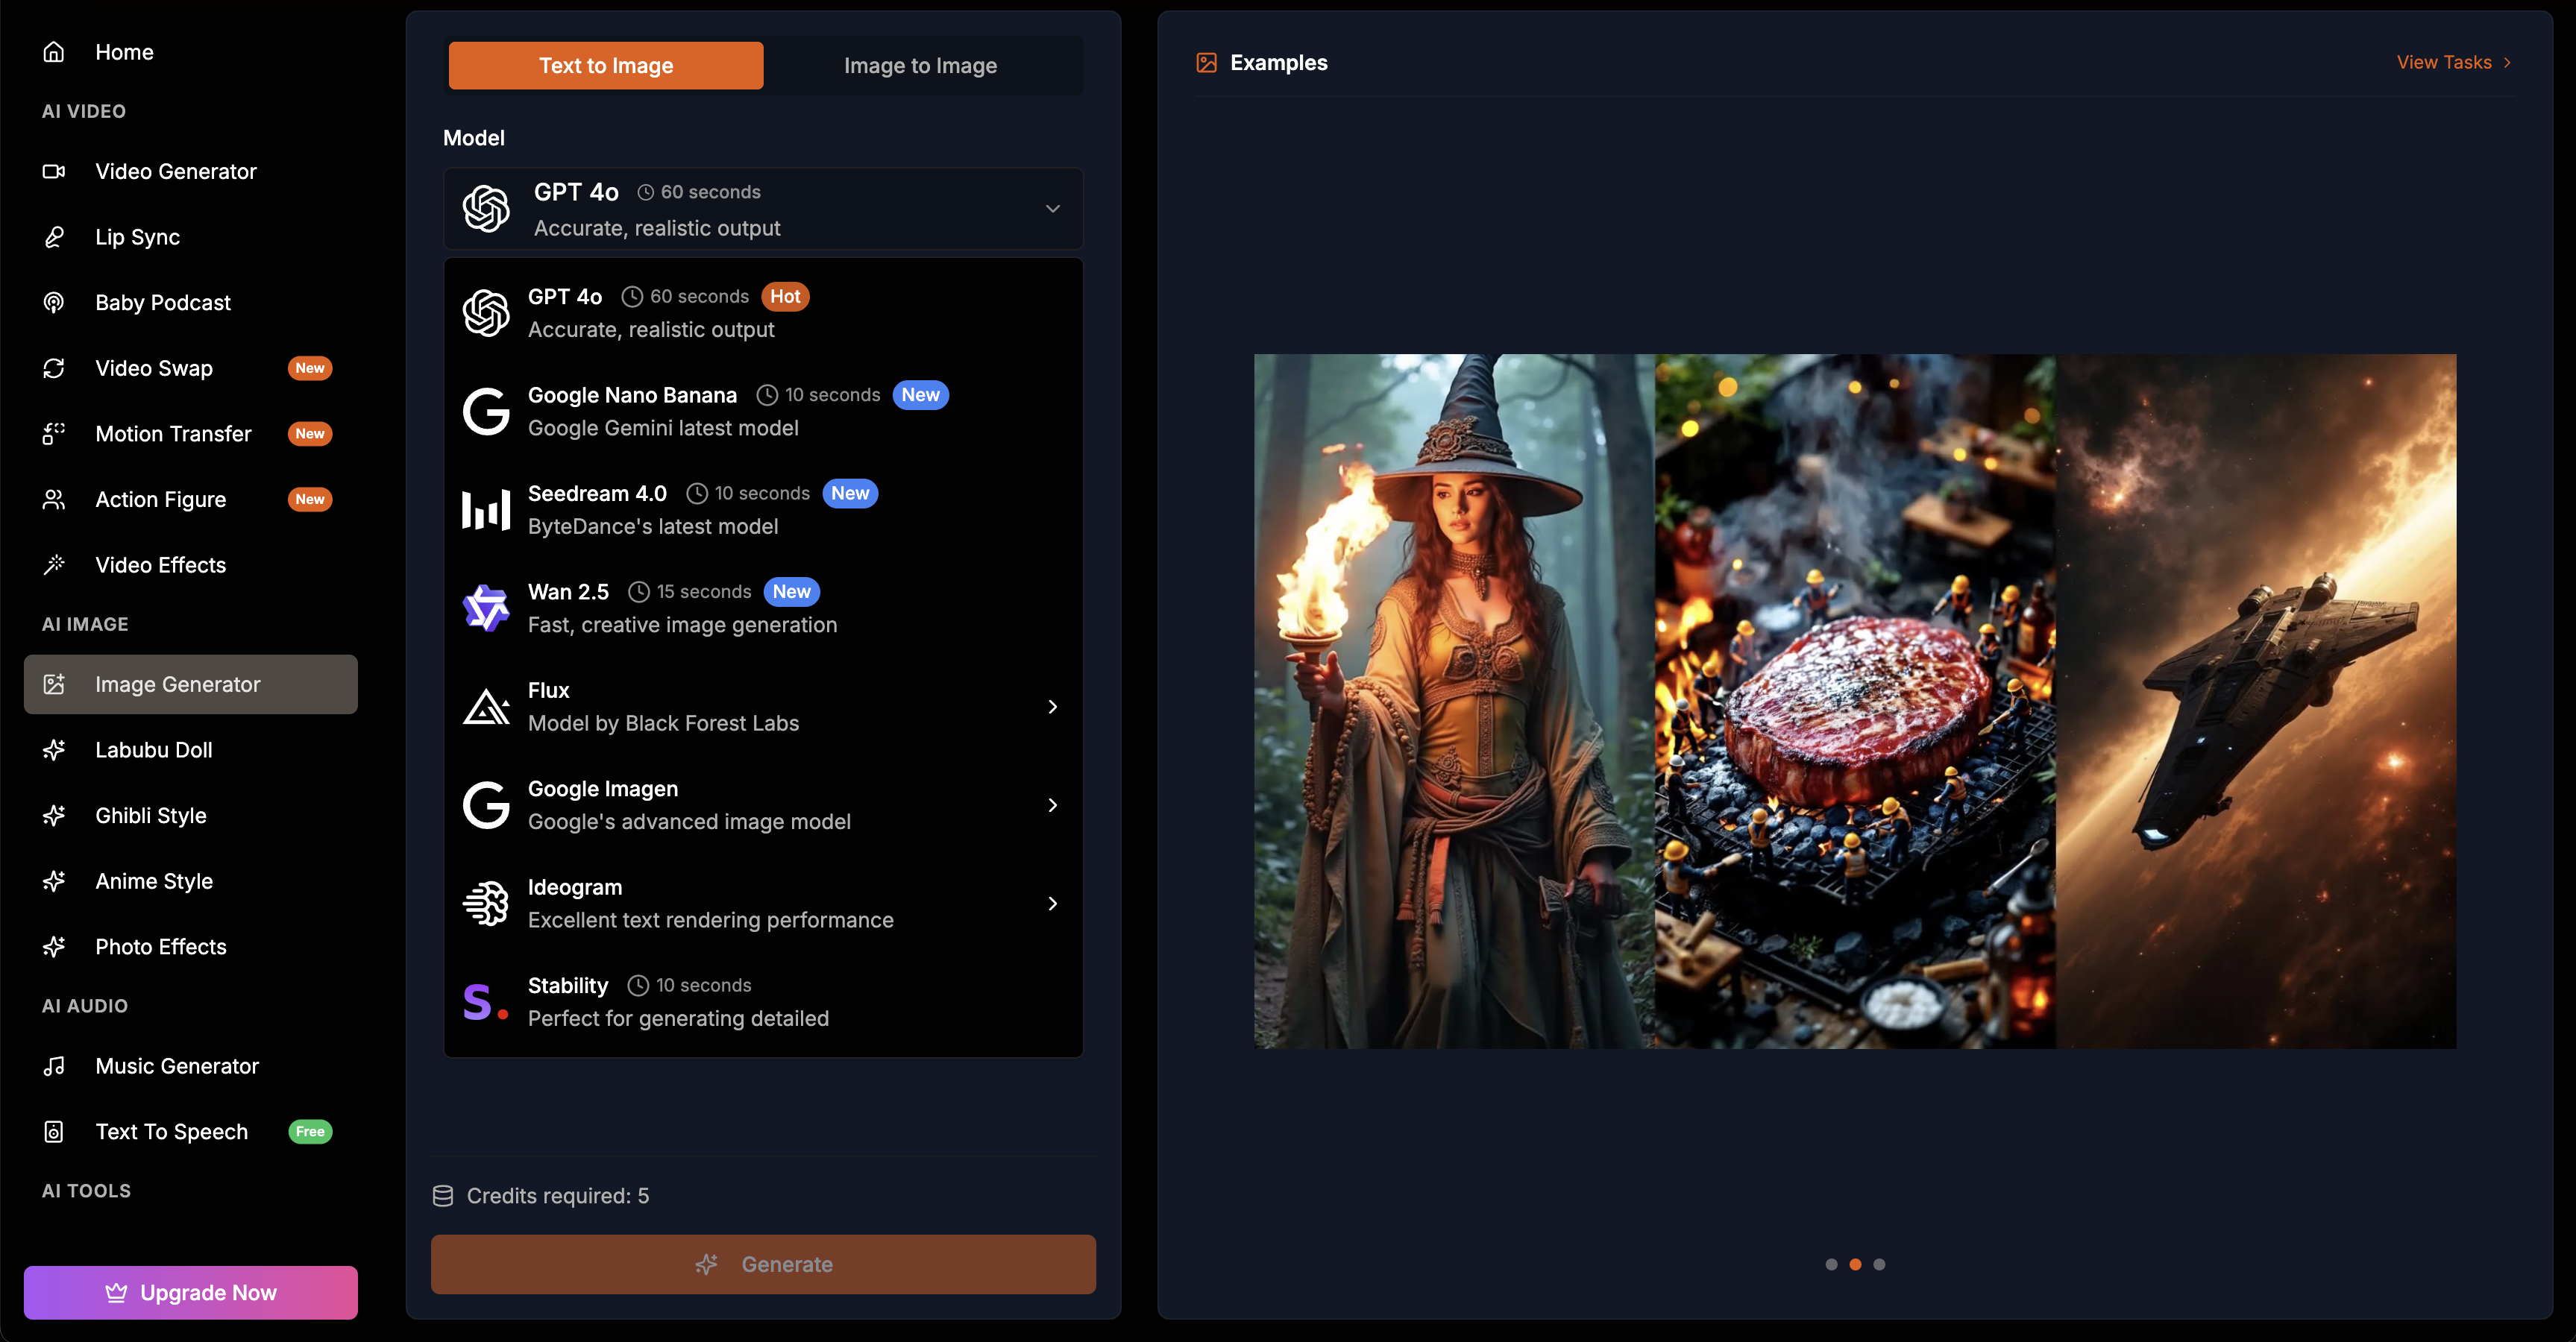Click the Image Generator icon

click(x=53, y=684)
